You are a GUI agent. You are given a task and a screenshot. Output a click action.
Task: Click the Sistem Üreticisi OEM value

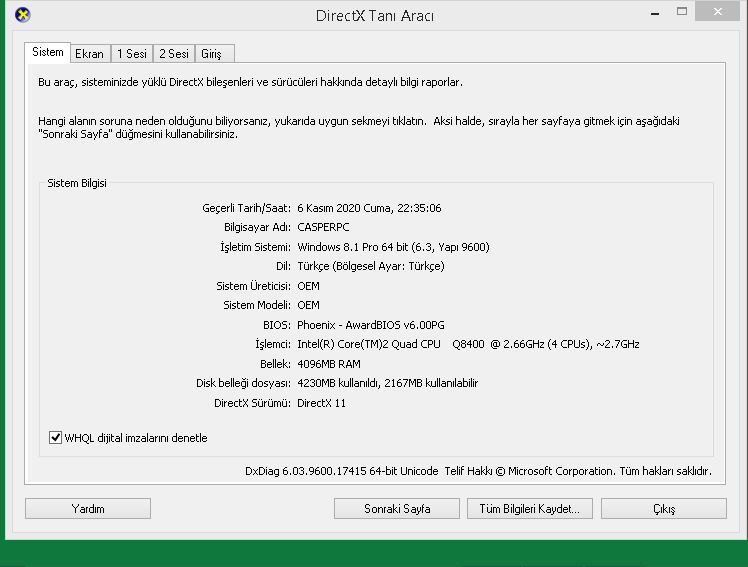(308, 286)
